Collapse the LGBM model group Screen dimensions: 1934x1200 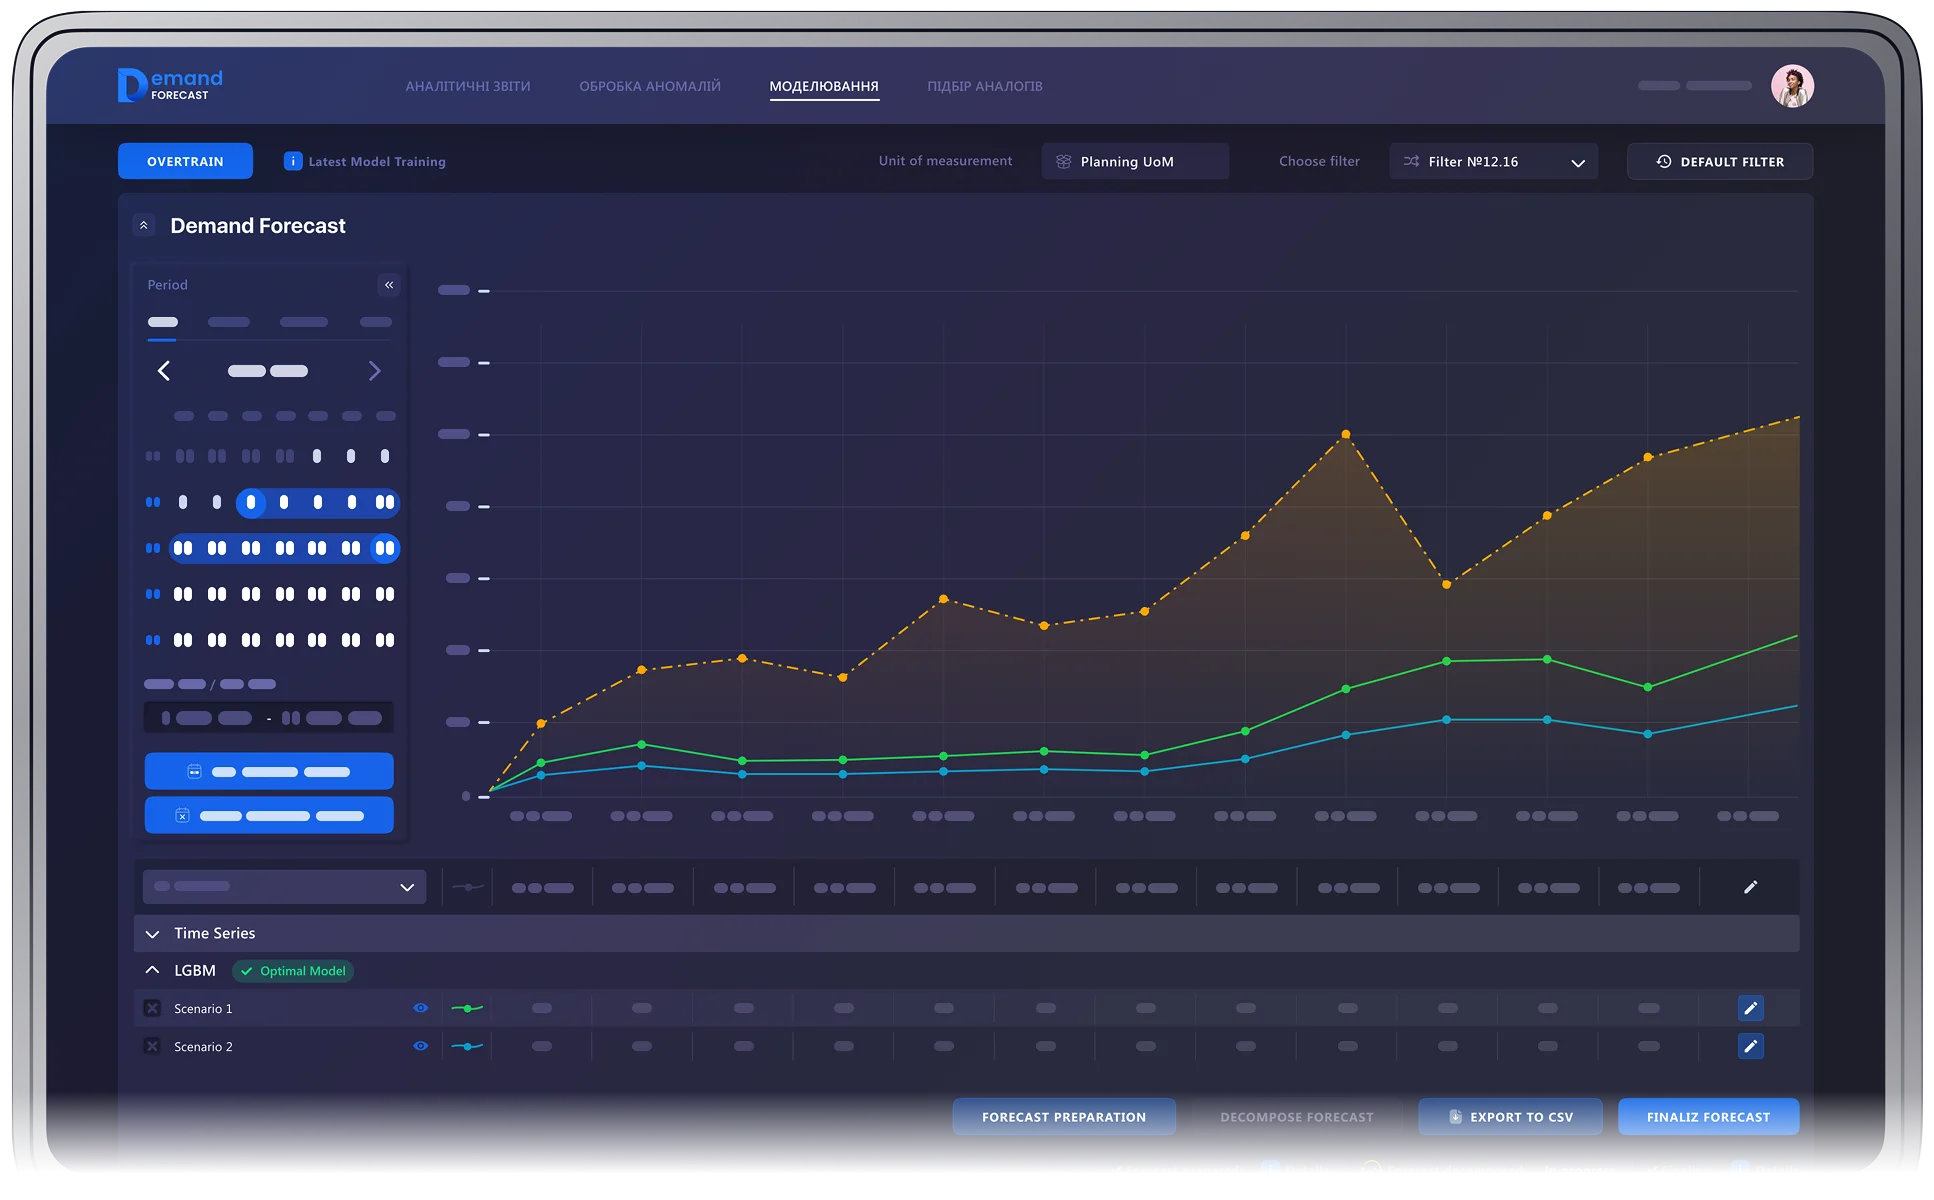coord(153,970)
